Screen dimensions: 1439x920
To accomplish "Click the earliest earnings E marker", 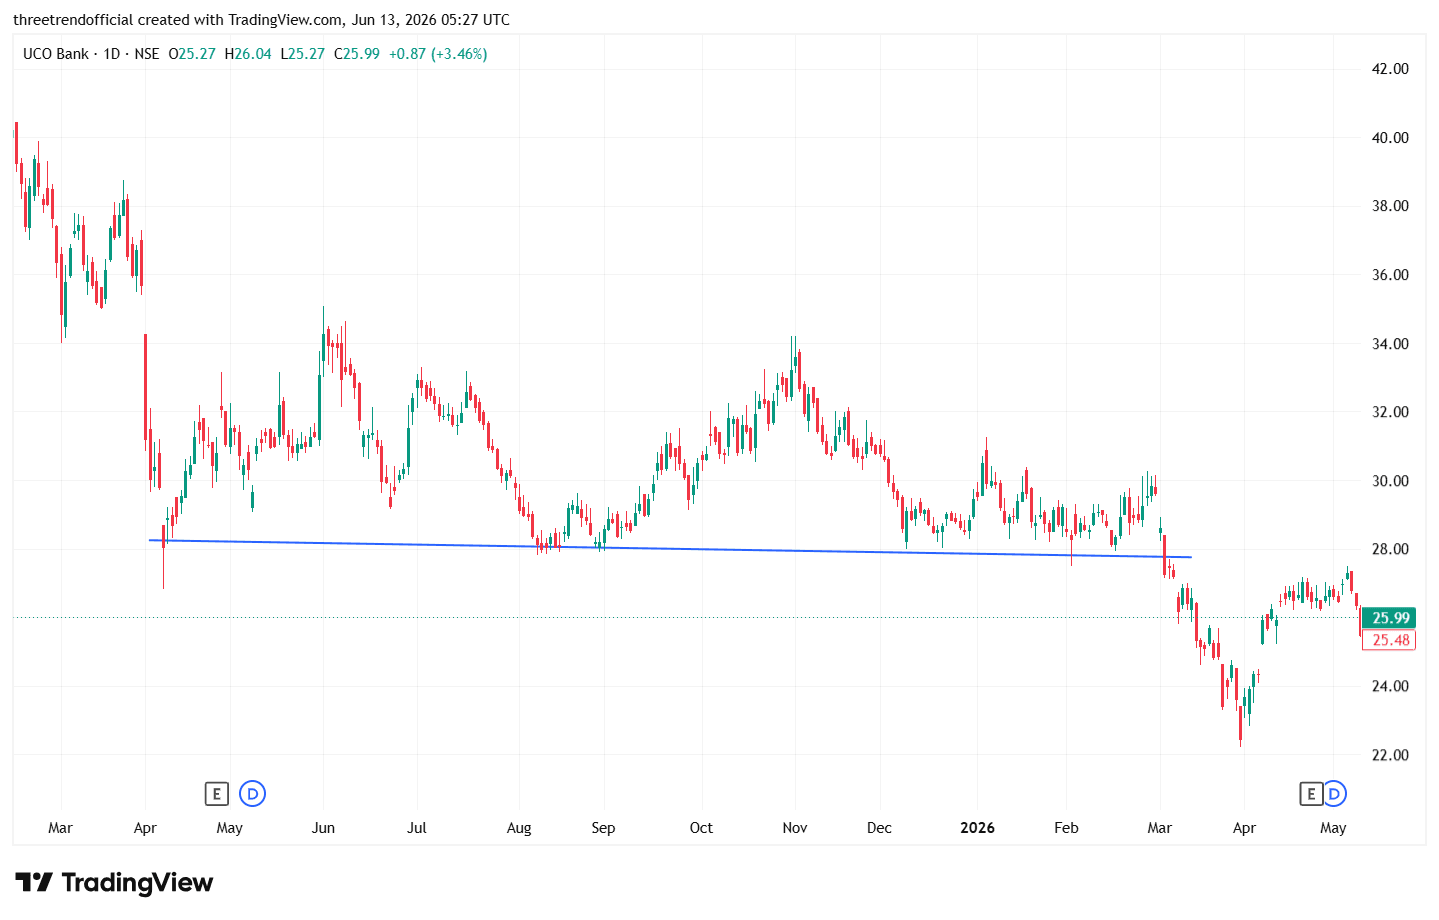I will pyautogui.click(x=216, y=794).
